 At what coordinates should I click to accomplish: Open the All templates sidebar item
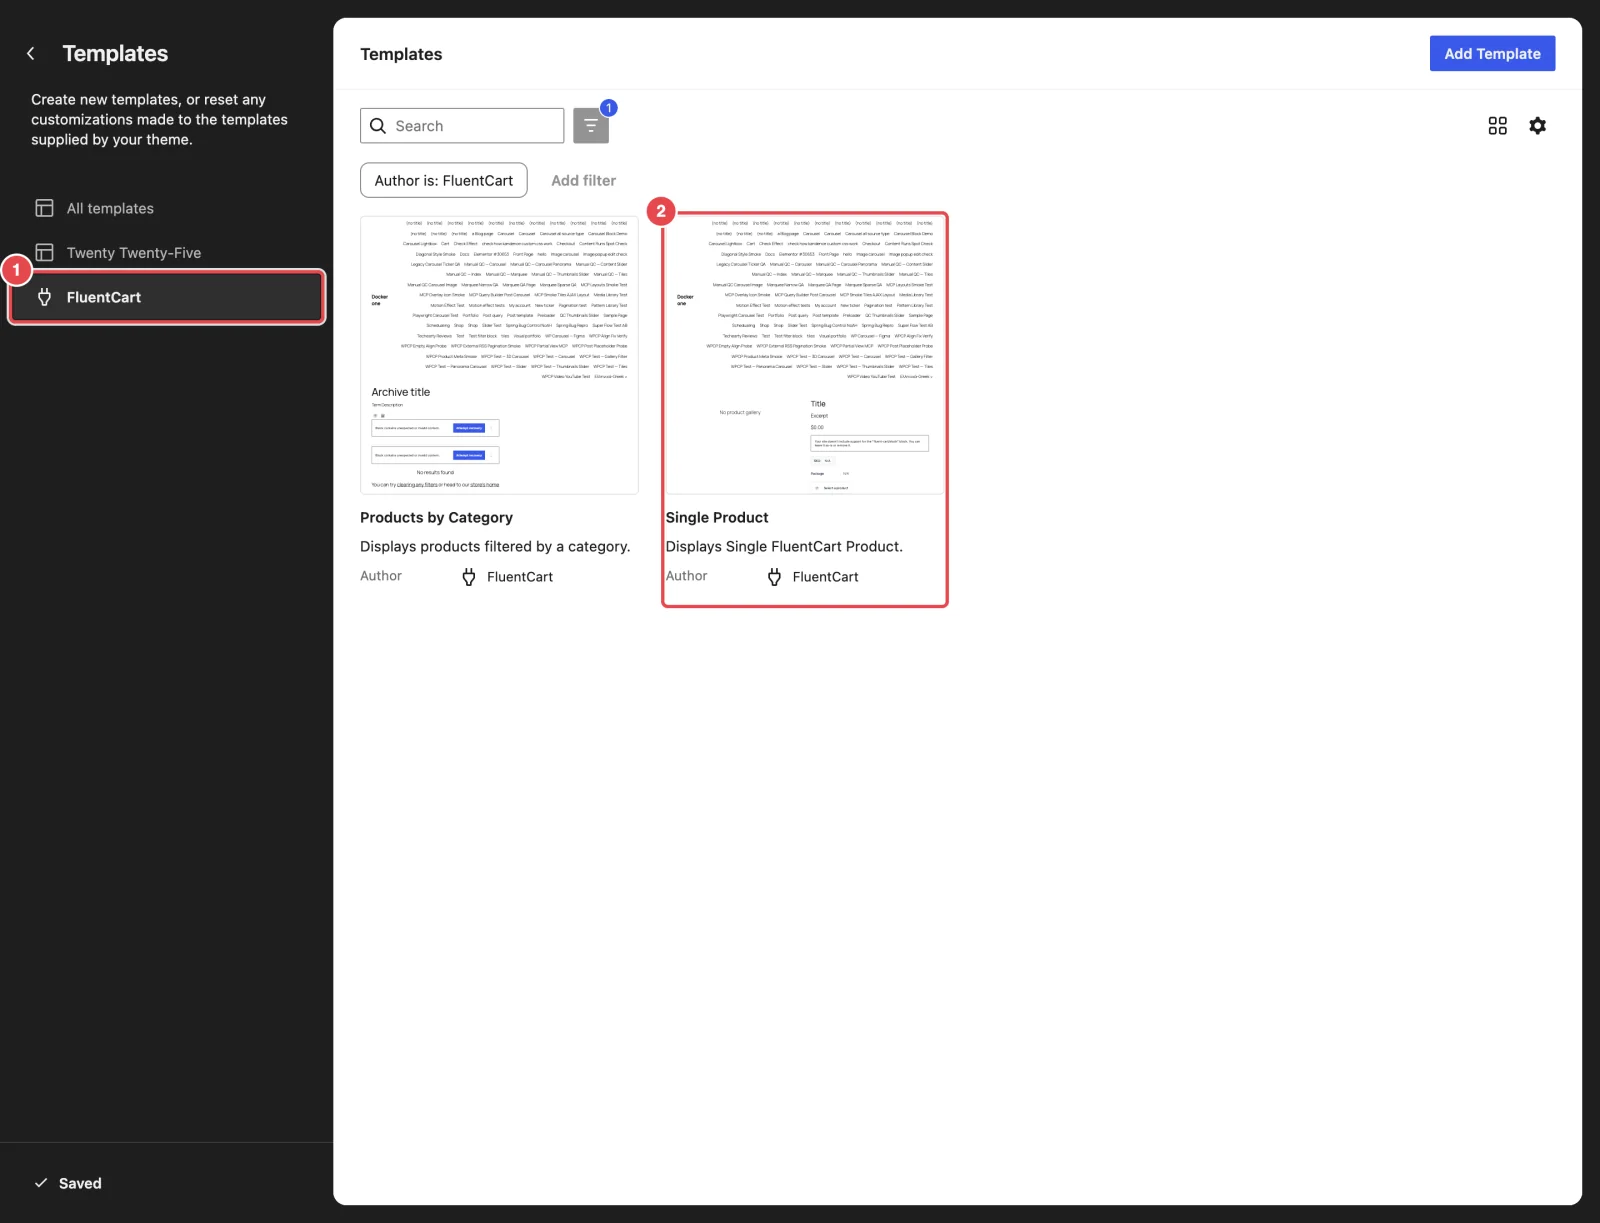tap(166, 208)
